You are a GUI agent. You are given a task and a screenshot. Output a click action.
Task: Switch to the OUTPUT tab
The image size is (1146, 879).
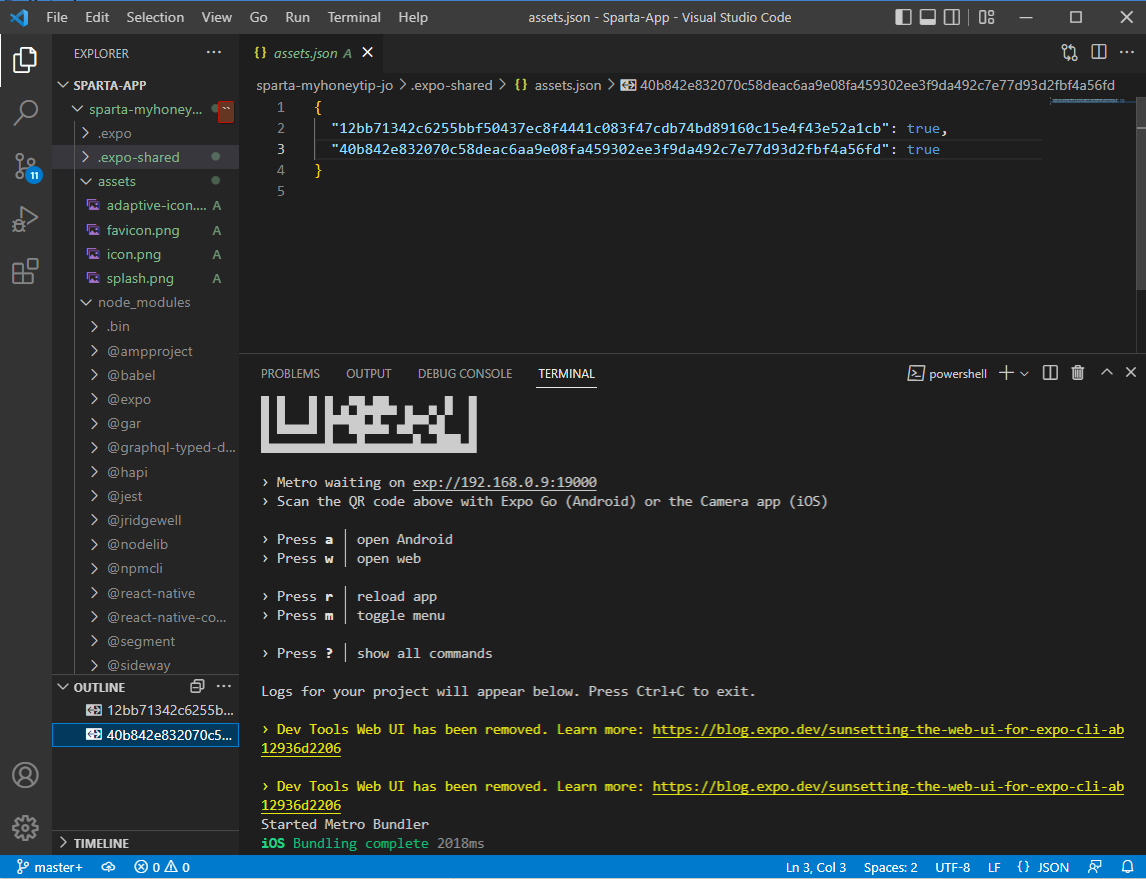point(368,373)
